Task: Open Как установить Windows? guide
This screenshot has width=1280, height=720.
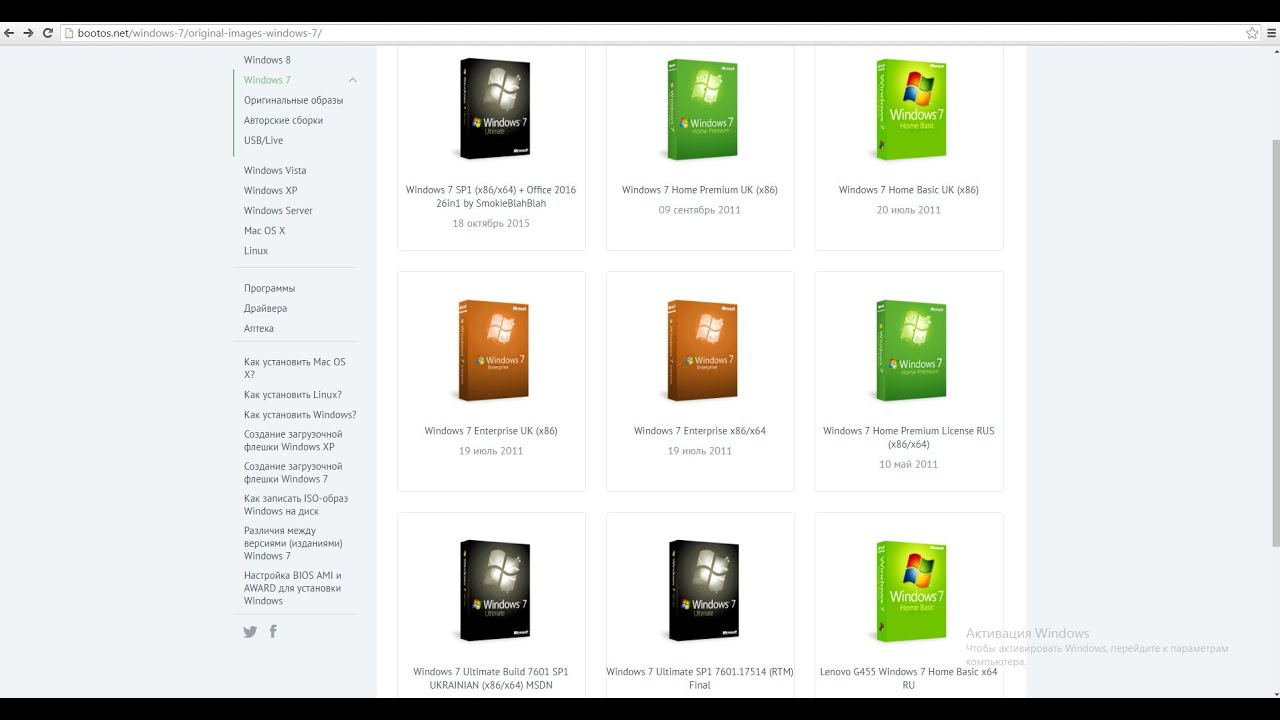Action: click(300, 414)
